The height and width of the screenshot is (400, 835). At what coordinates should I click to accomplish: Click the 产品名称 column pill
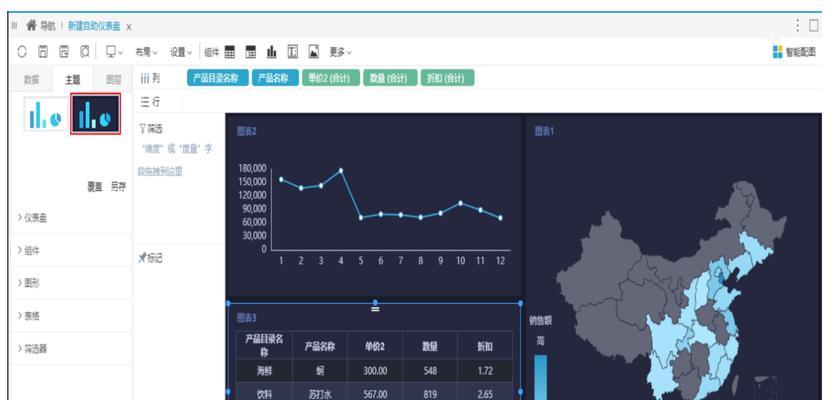pos(275,78)
